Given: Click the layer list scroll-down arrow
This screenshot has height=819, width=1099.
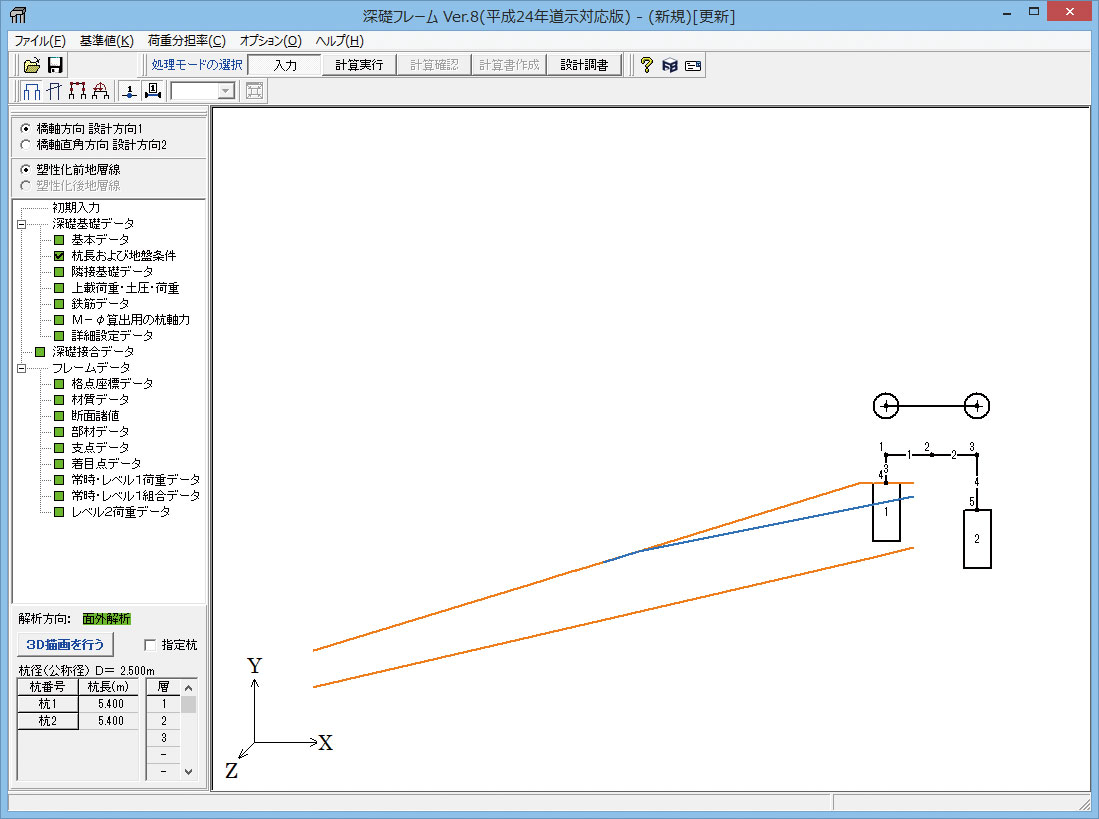Looking at the screenshot, I should [x=188, y=771].
